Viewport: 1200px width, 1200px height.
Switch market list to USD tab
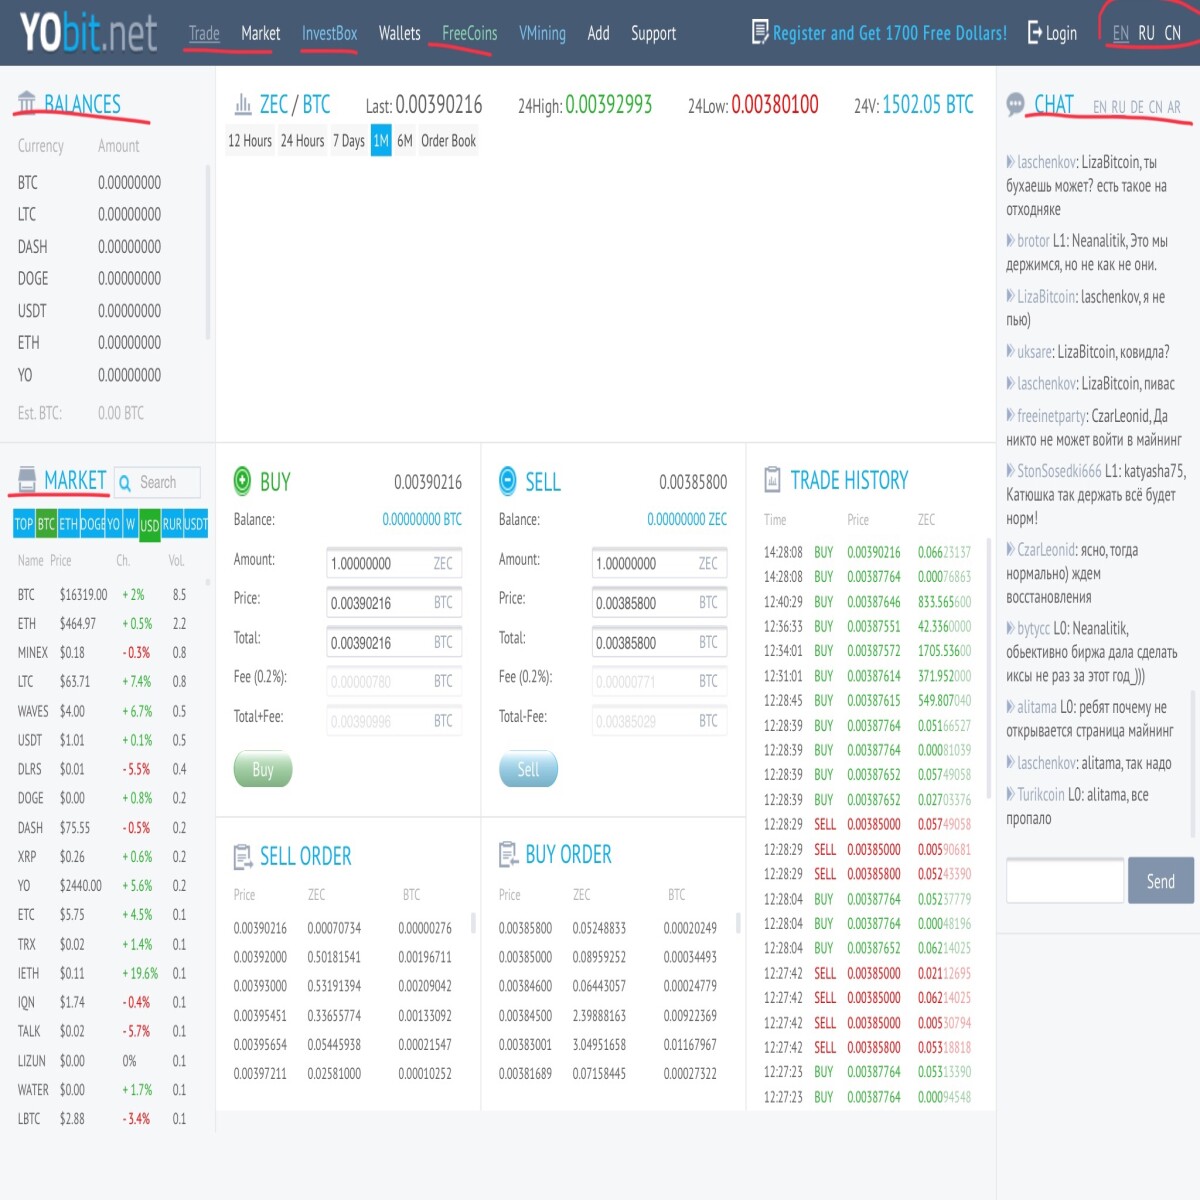point(149,524)
